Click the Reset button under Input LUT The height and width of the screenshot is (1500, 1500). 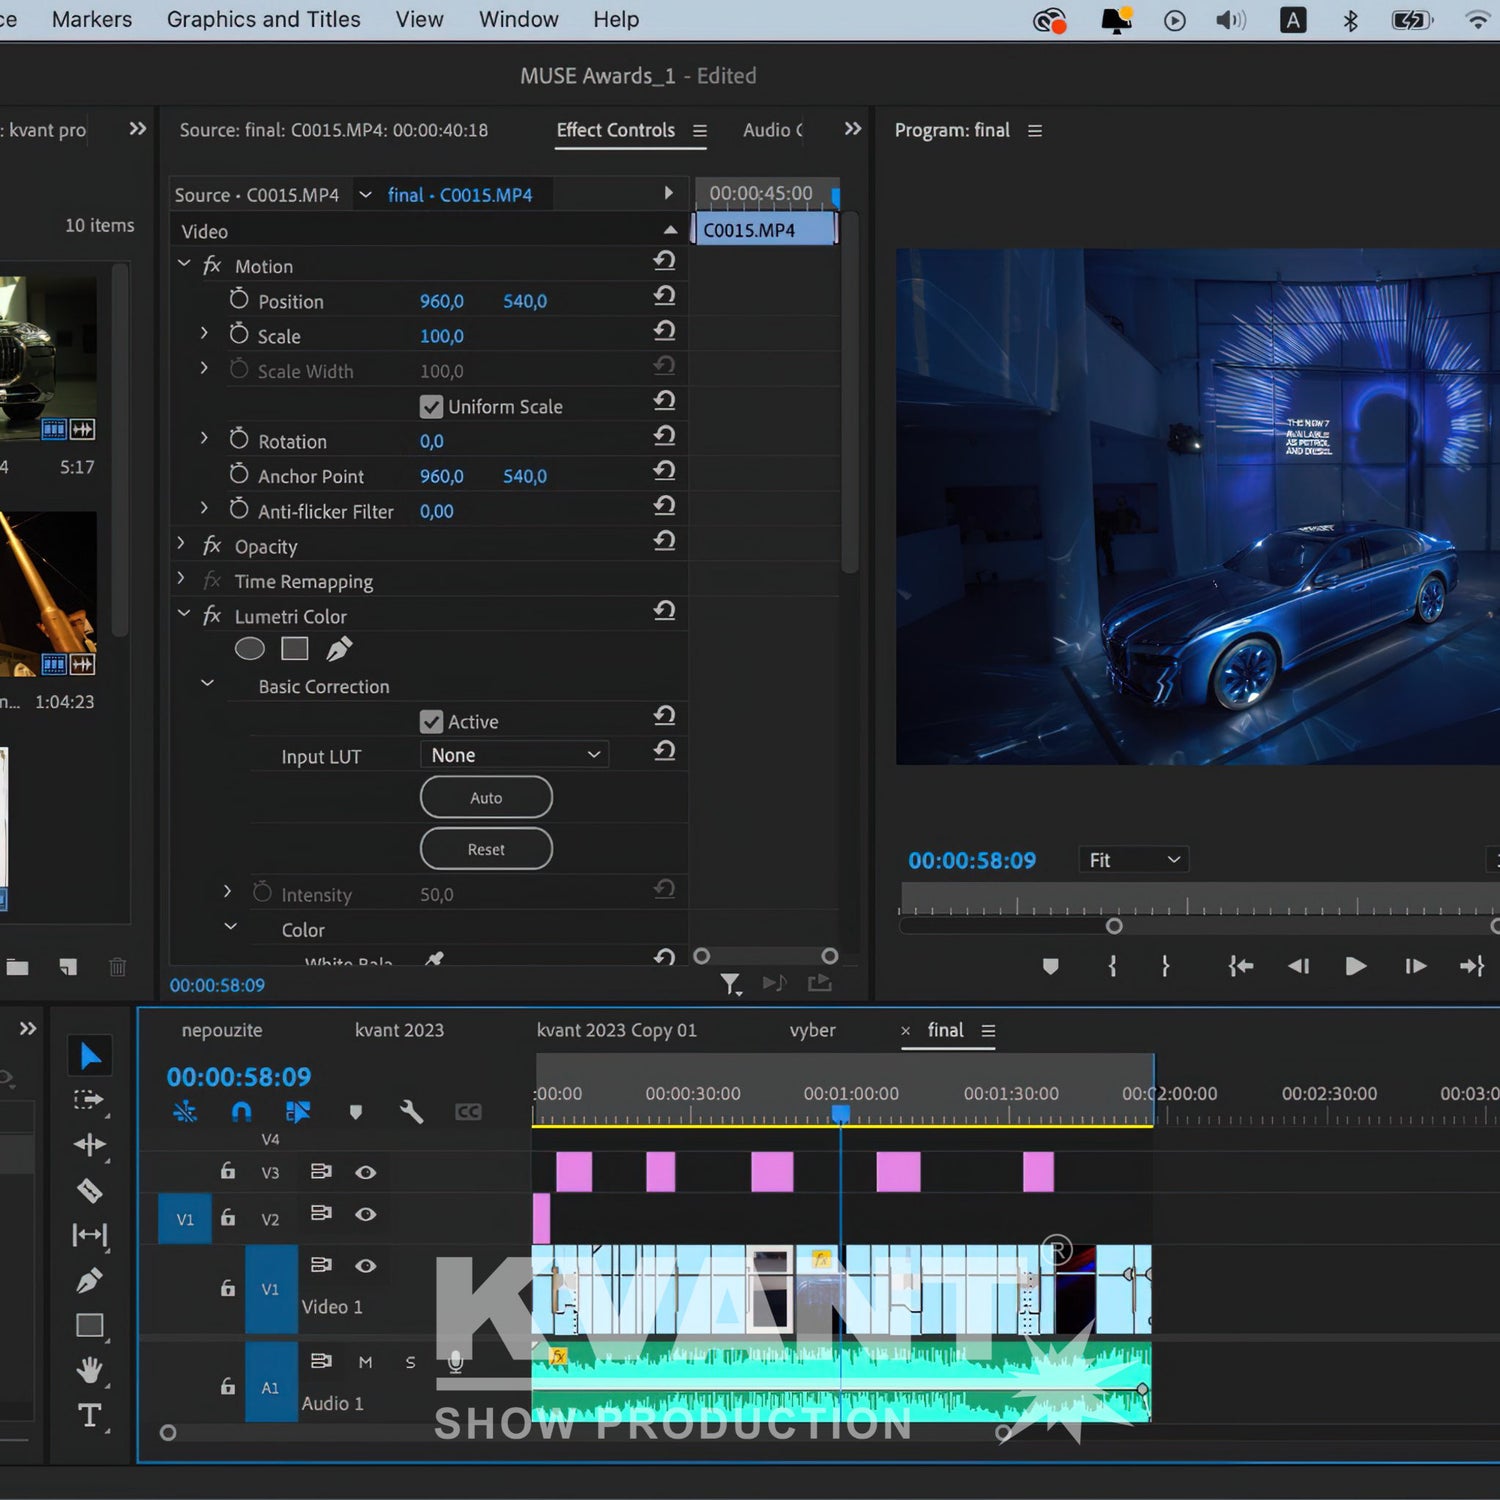[486, 849]
